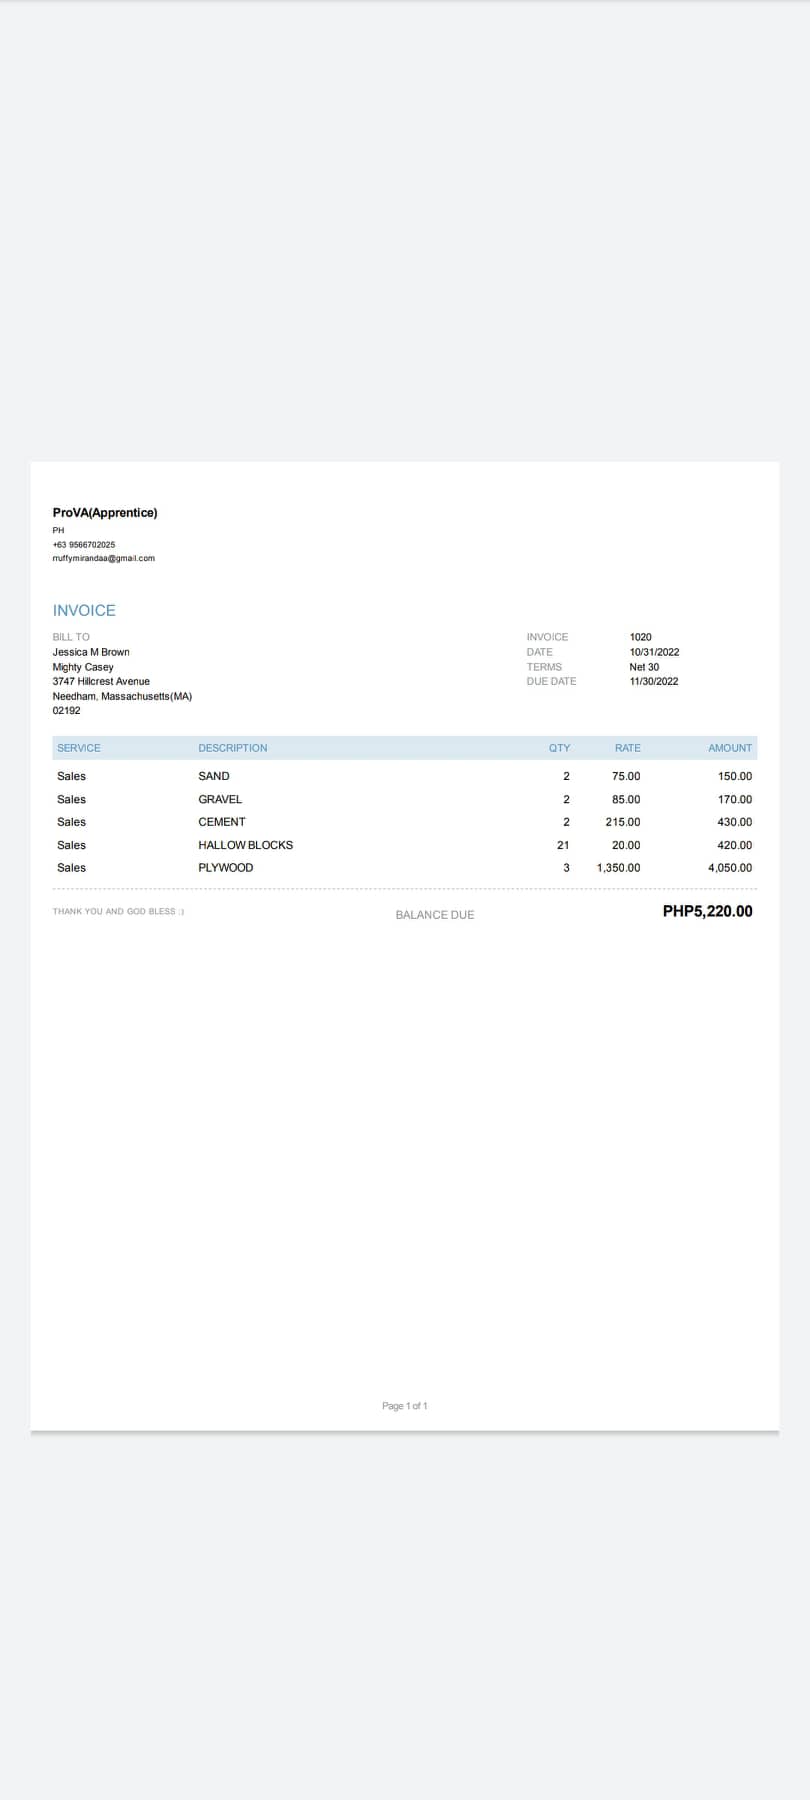810x1800 pixels.
Task: Click rate 85.00 for GRAVEL
Action: point(626,799)
